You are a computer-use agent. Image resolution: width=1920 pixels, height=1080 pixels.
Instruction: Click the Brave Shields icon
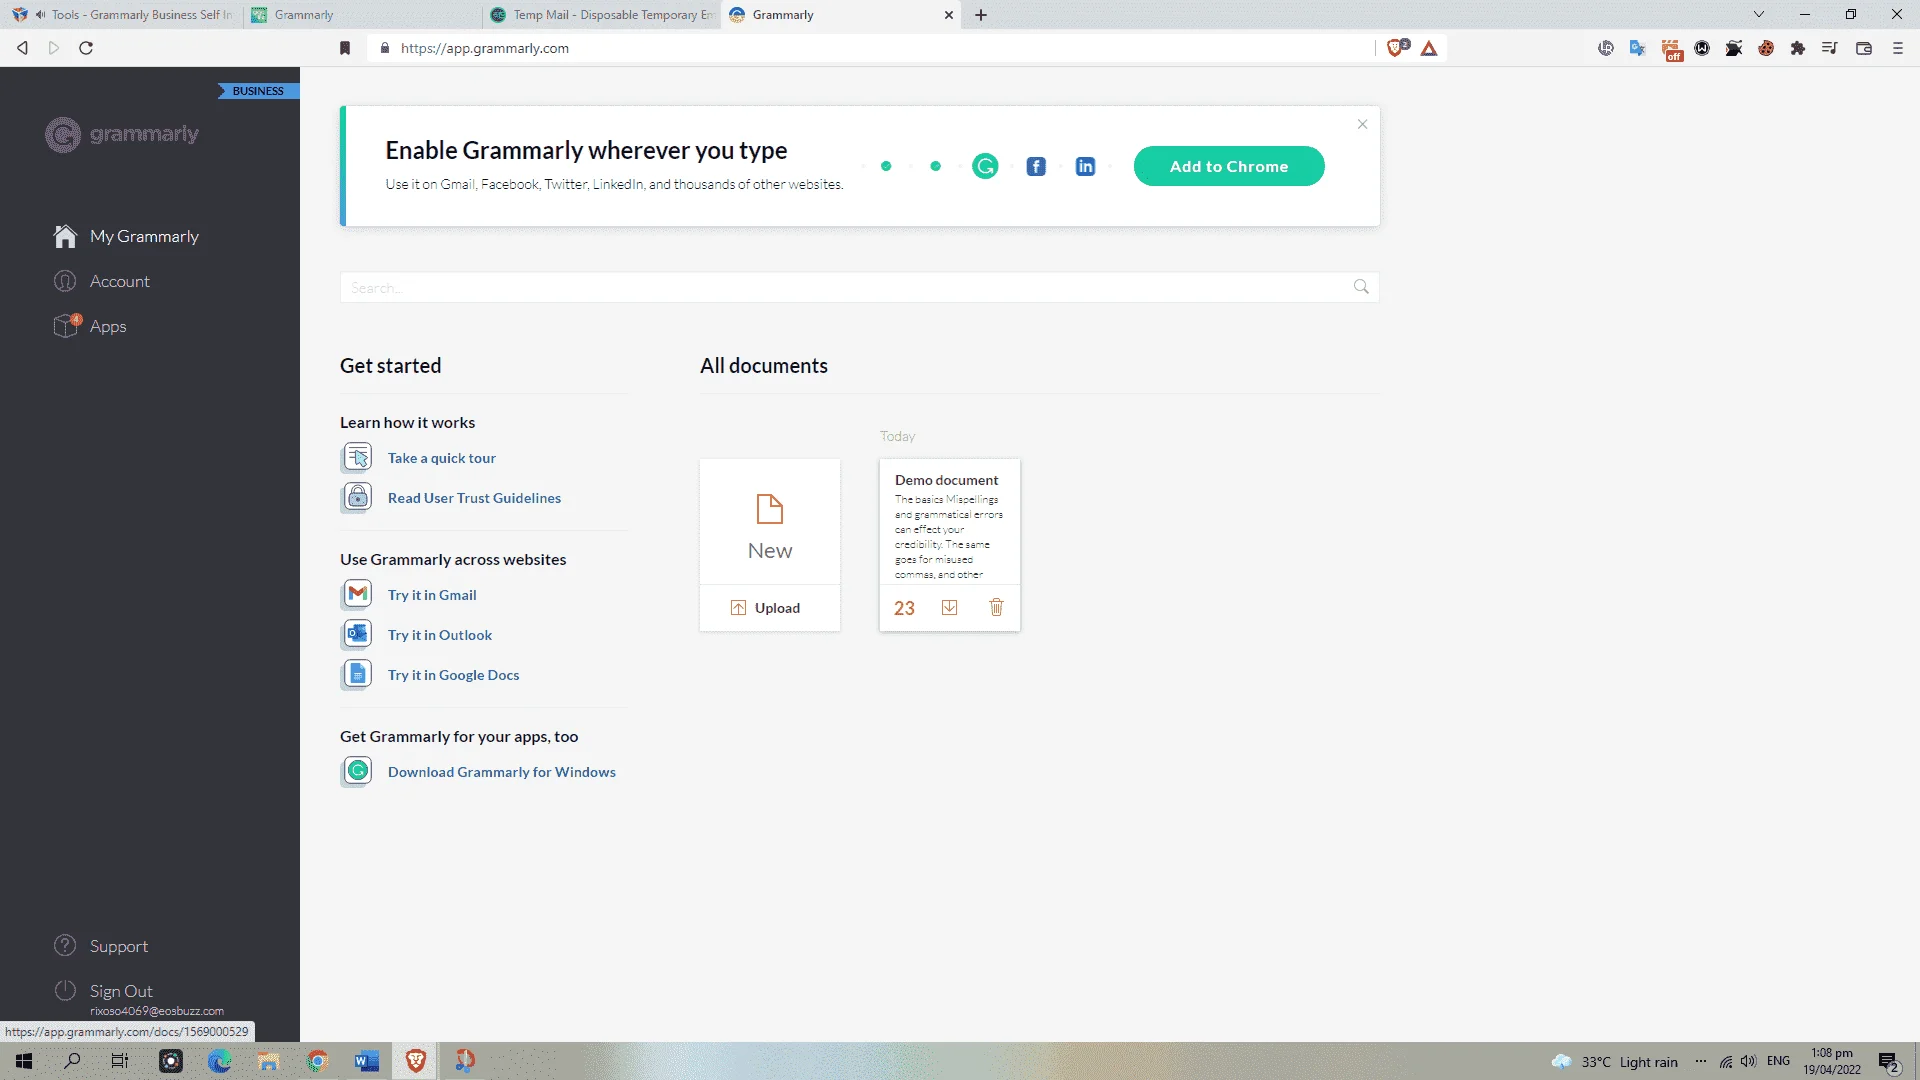click(1397, 48)
